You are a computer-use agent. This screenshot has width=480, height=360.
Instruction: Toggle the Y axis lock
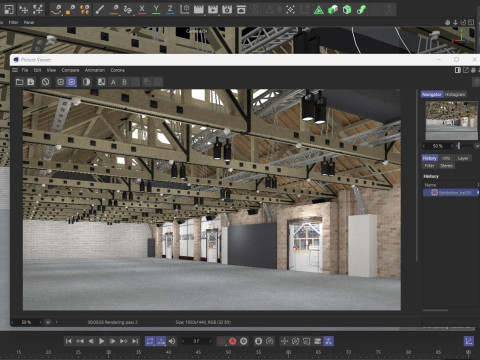pos(156,9)
